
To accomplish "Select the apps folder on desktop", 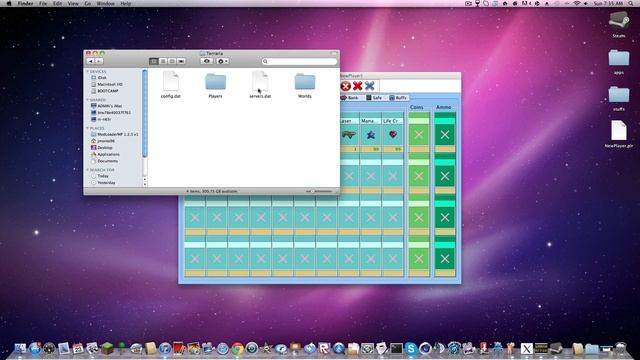I will (x=619, y=61).
